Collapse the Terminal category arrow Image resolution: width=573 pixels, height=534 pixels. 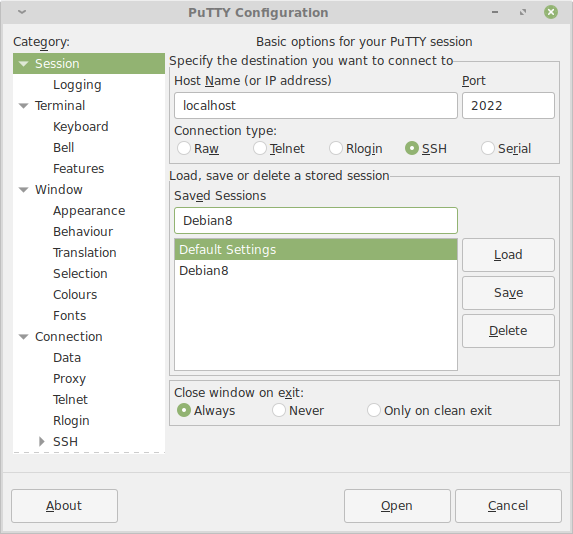pos(23,106)
